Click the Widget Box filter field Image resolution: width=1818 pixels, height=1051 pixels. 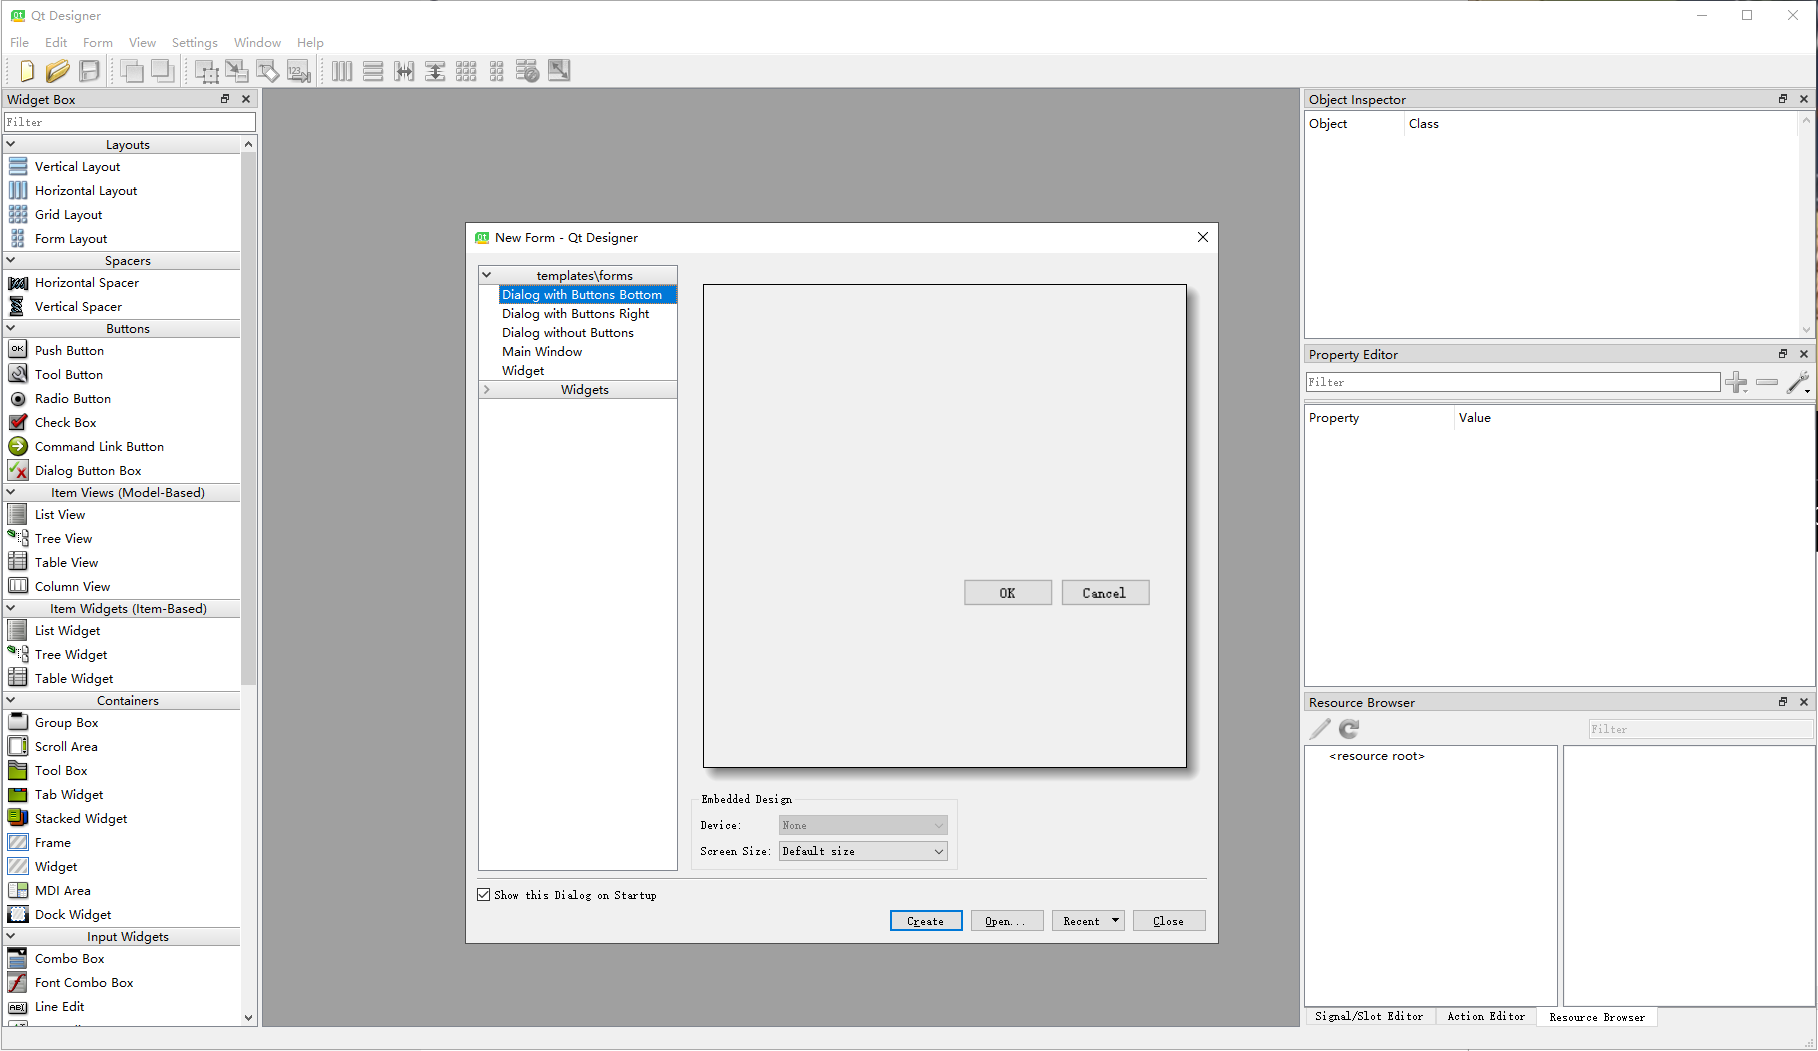coord(130,122)
